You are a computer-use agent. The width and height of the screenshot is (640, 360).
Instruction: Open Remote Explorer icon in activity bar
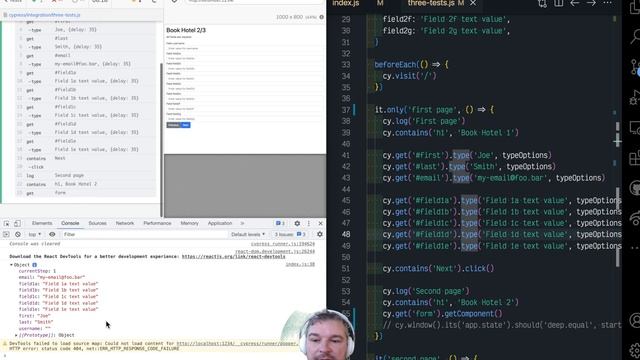tap(635, 128)
